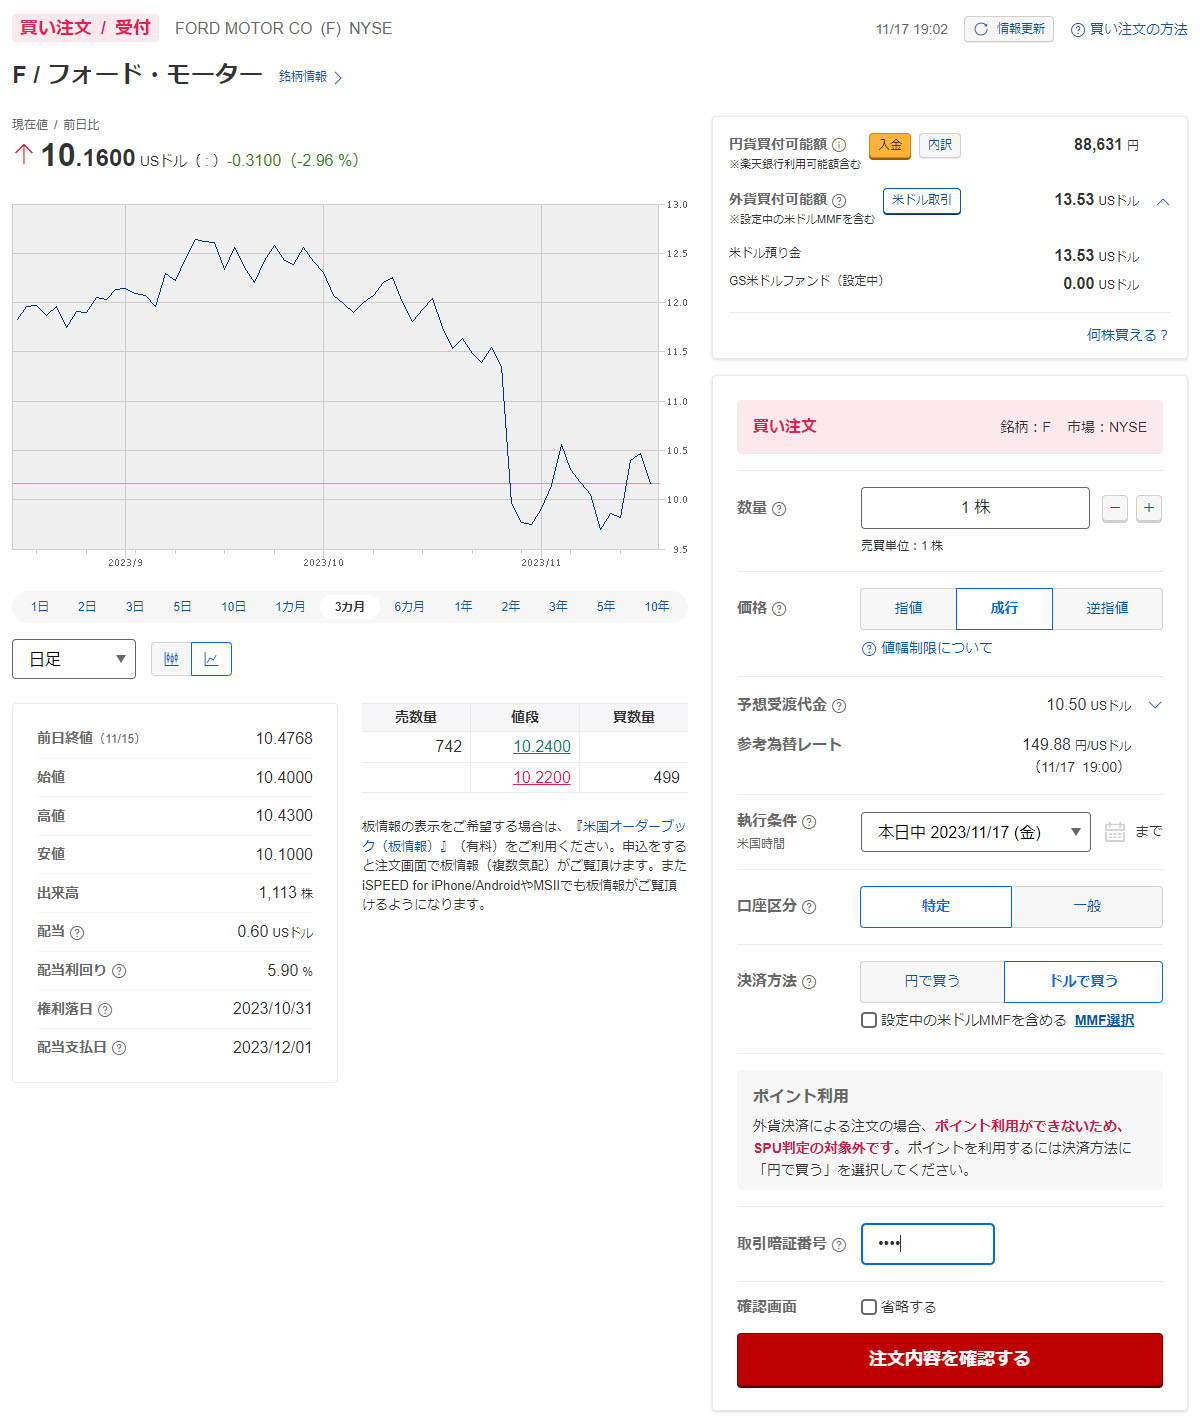Open help icon next to 取引暗証番号
This screenshot has width=1200, height=1419.
point(839,1245)
